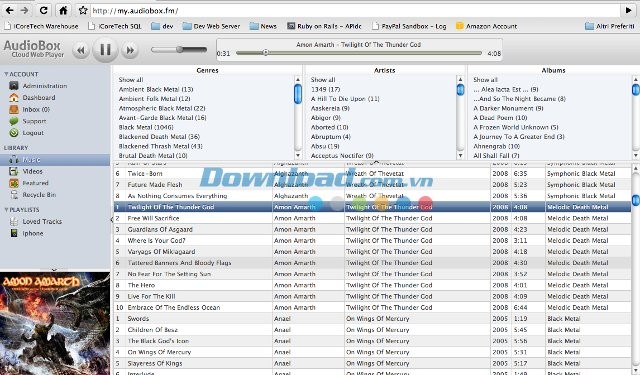Click the Artists list scrollbar up arrow
Screen dimensions: 640x375
pyautogui.click(x=460, y=80)
